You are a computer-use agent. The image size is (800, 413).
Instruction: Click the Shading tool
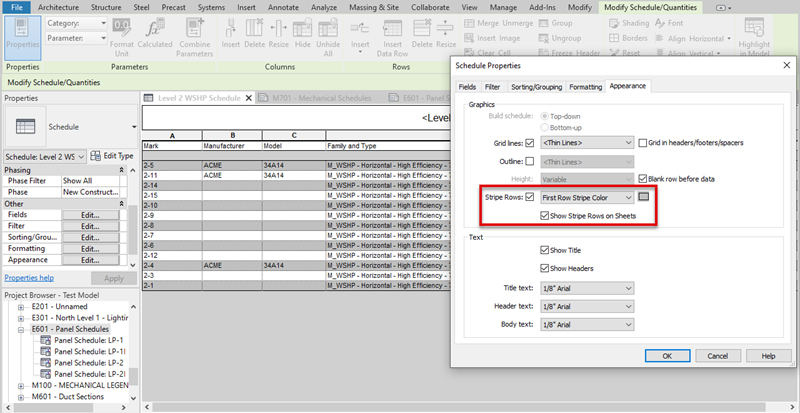click(x=629, y=23)
